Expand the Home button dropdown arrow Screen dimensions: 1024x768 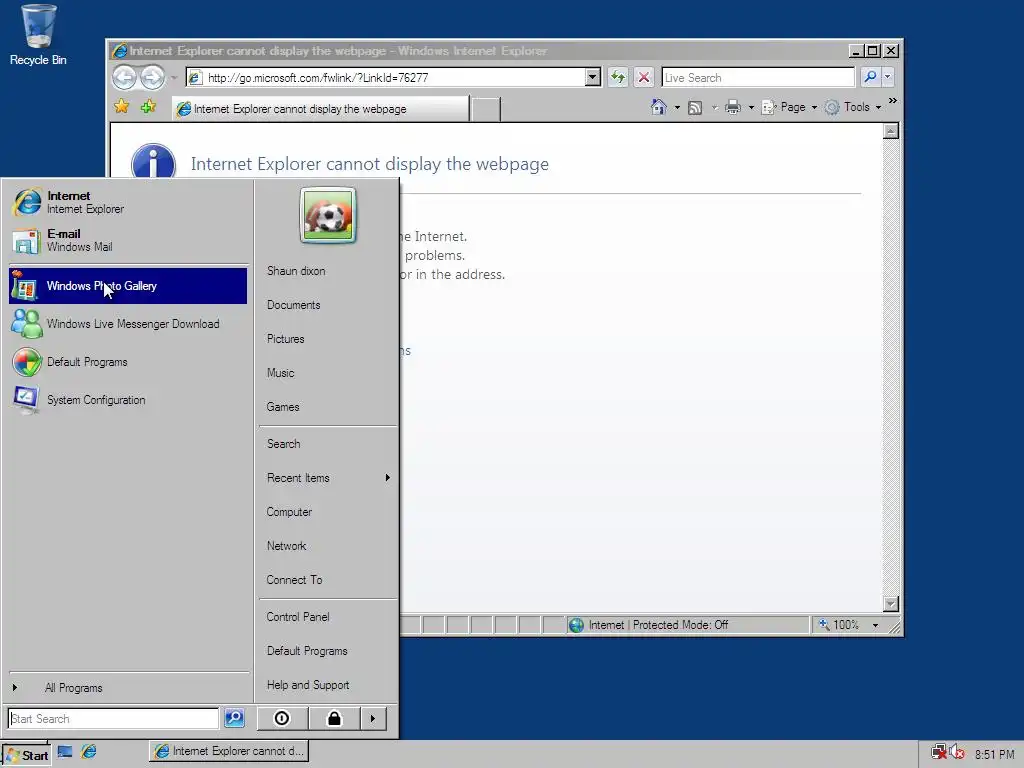[677, 108]
